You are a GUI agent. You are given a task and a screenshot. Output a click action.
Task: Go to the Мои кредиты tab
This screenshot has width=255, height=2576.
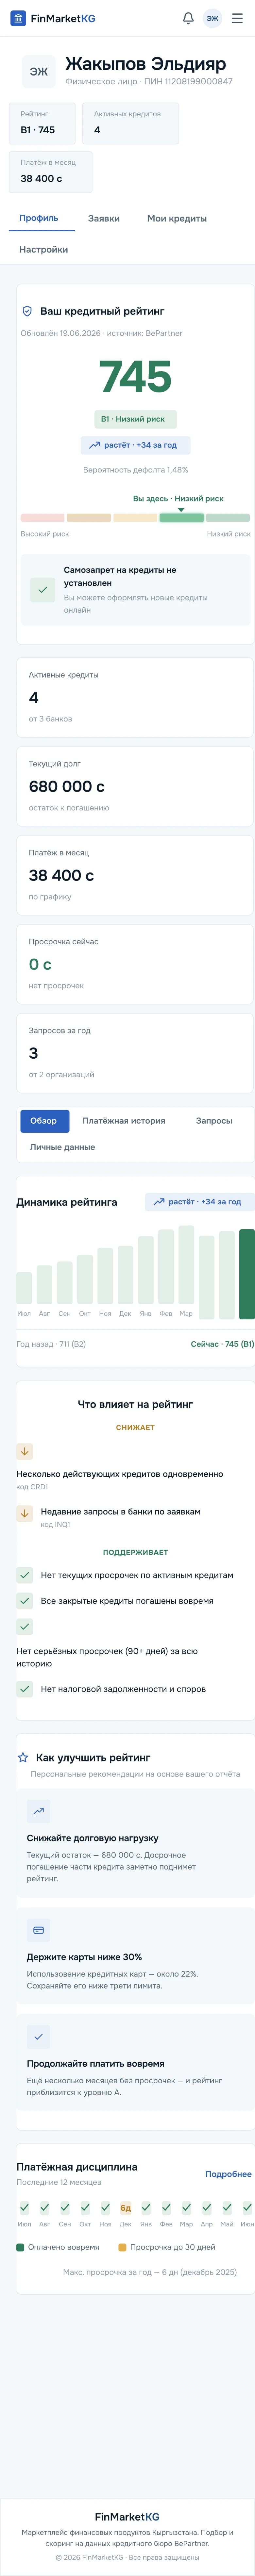tap(177, 218)
